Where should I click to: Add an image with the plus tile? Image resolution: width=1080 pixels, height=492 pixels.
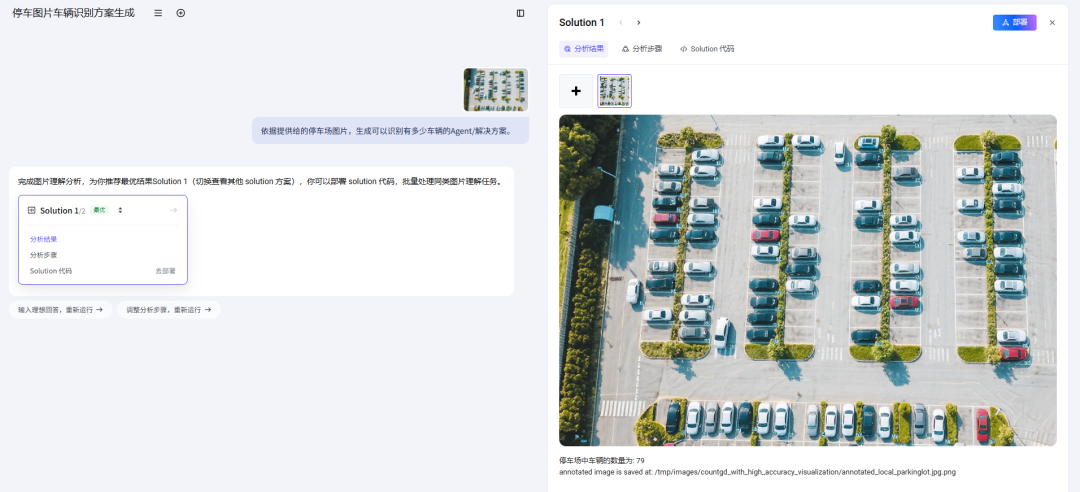click(576, 91)
